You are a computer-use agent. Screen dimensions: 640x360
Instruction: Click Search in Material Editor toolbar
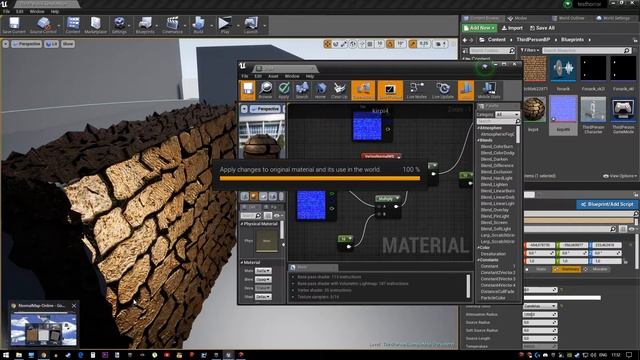point(302,90)
